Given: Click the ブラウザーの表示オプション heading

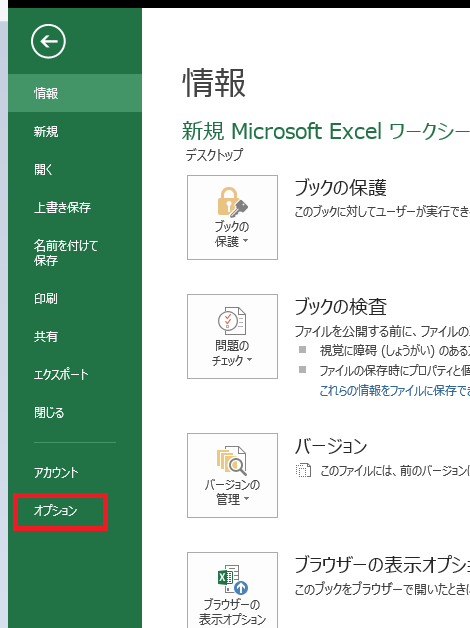Looking at the screenshot, I should (382, 565).
